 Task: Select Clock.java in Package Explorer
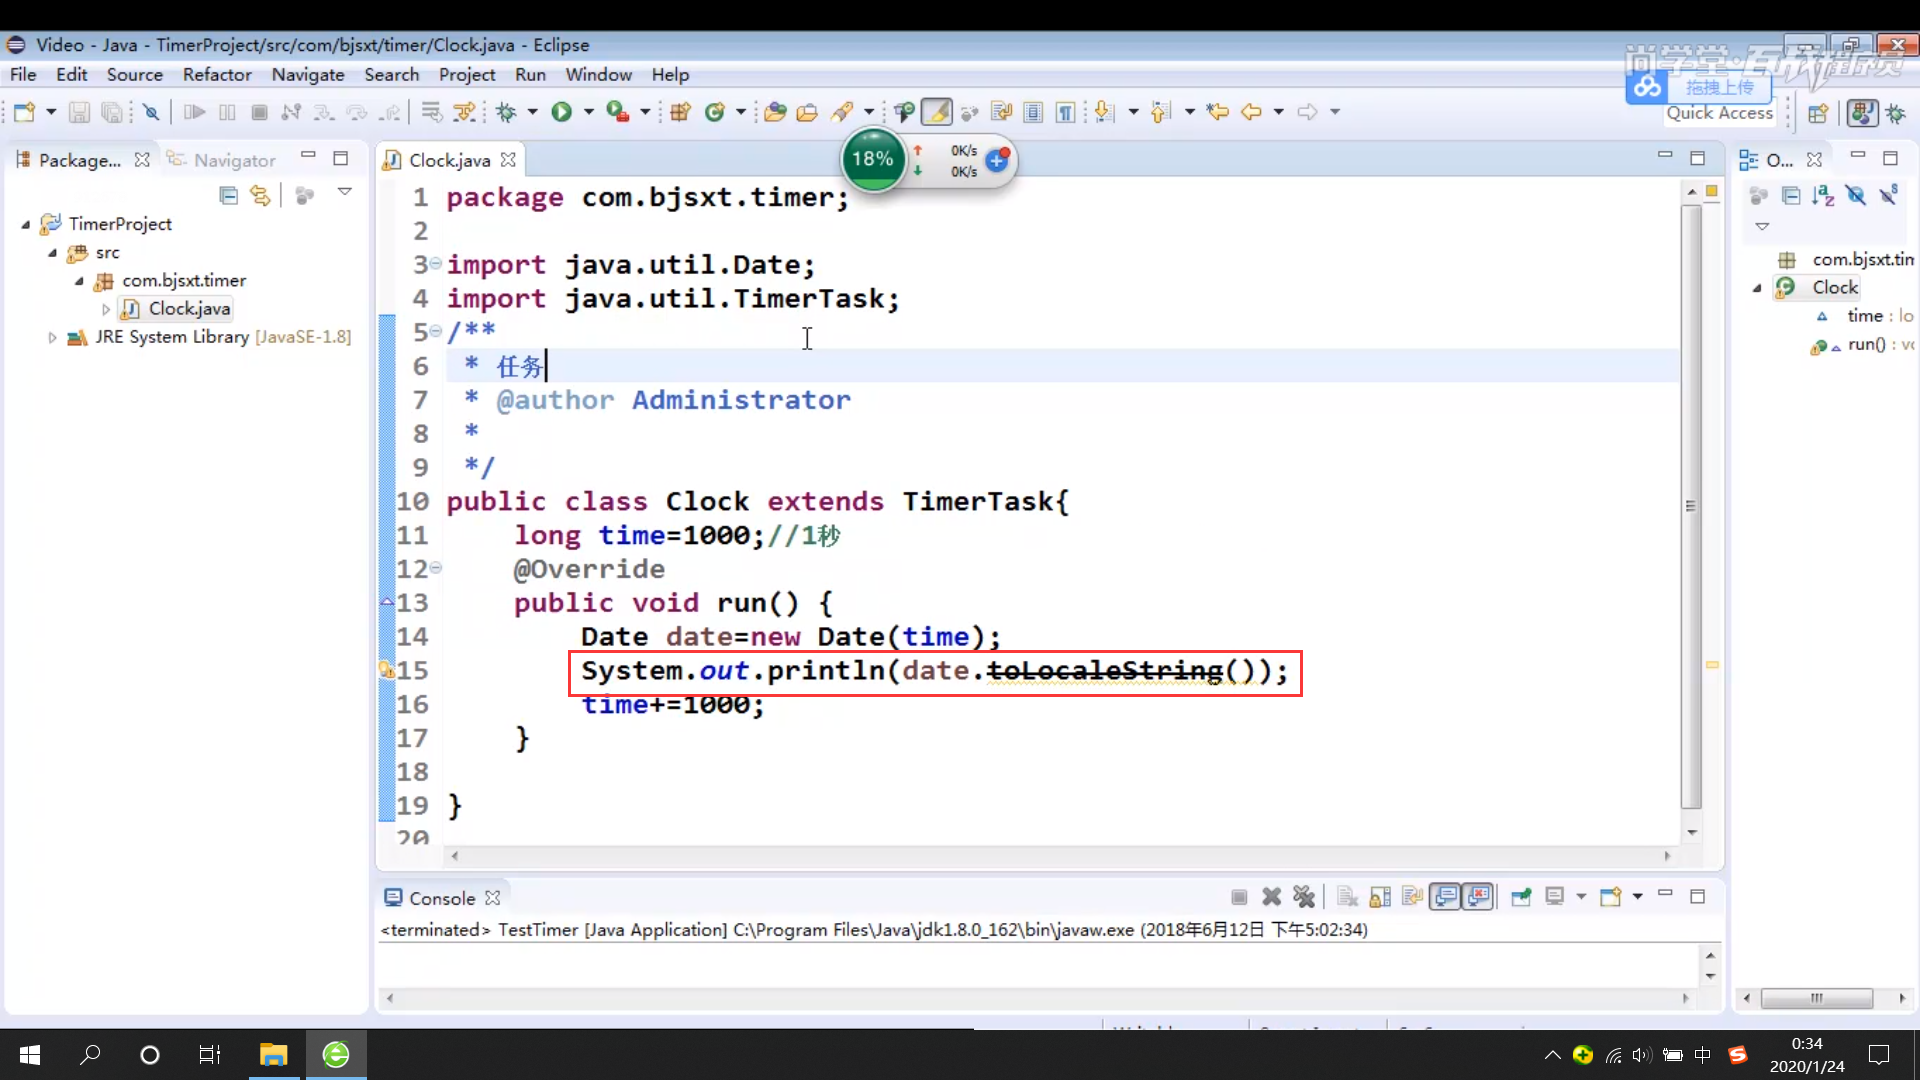click(190, 309)
